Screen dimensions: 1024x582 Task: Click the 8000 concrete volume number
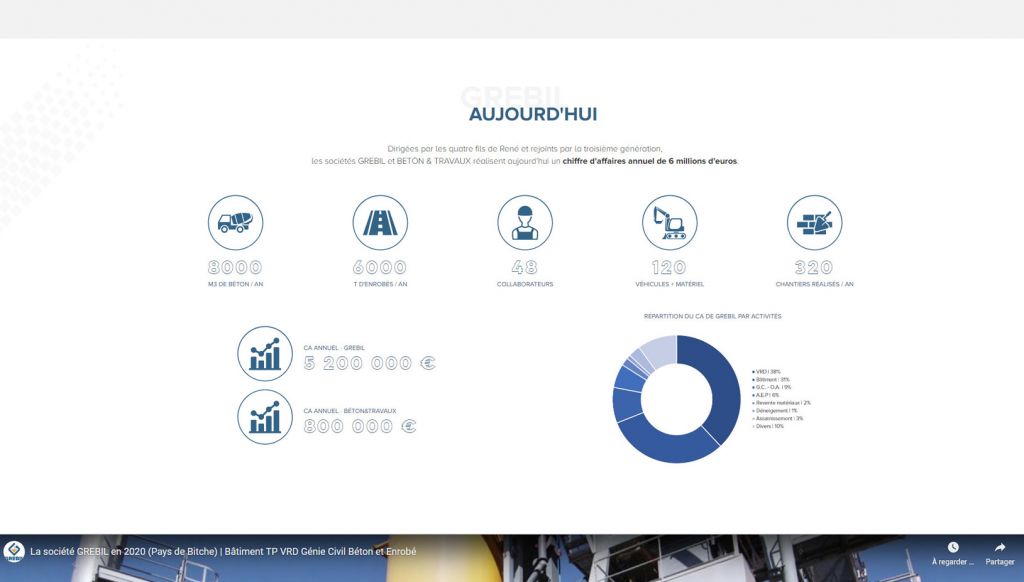coord(235,267)
